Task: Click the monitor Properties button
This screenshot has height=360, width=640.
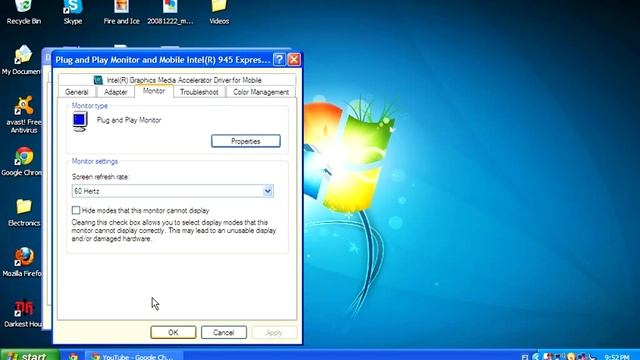Action: [246, 141]
